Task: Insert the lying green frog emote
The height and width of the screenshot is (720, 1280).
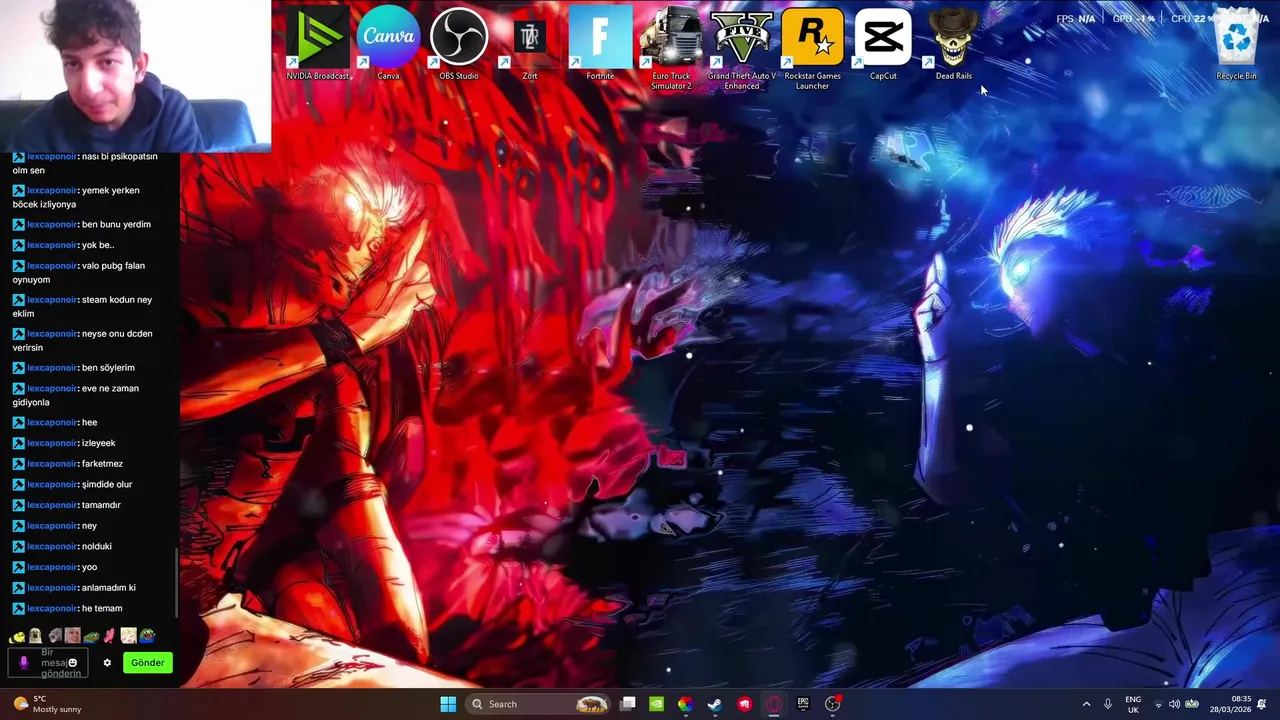Action: click(x=91, y=636)
